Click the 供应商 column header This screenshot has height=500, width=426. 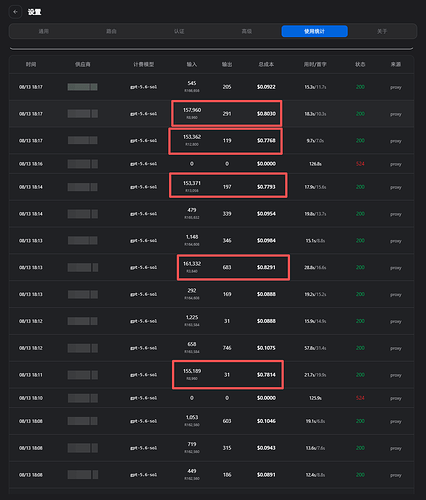coord(83,64)
